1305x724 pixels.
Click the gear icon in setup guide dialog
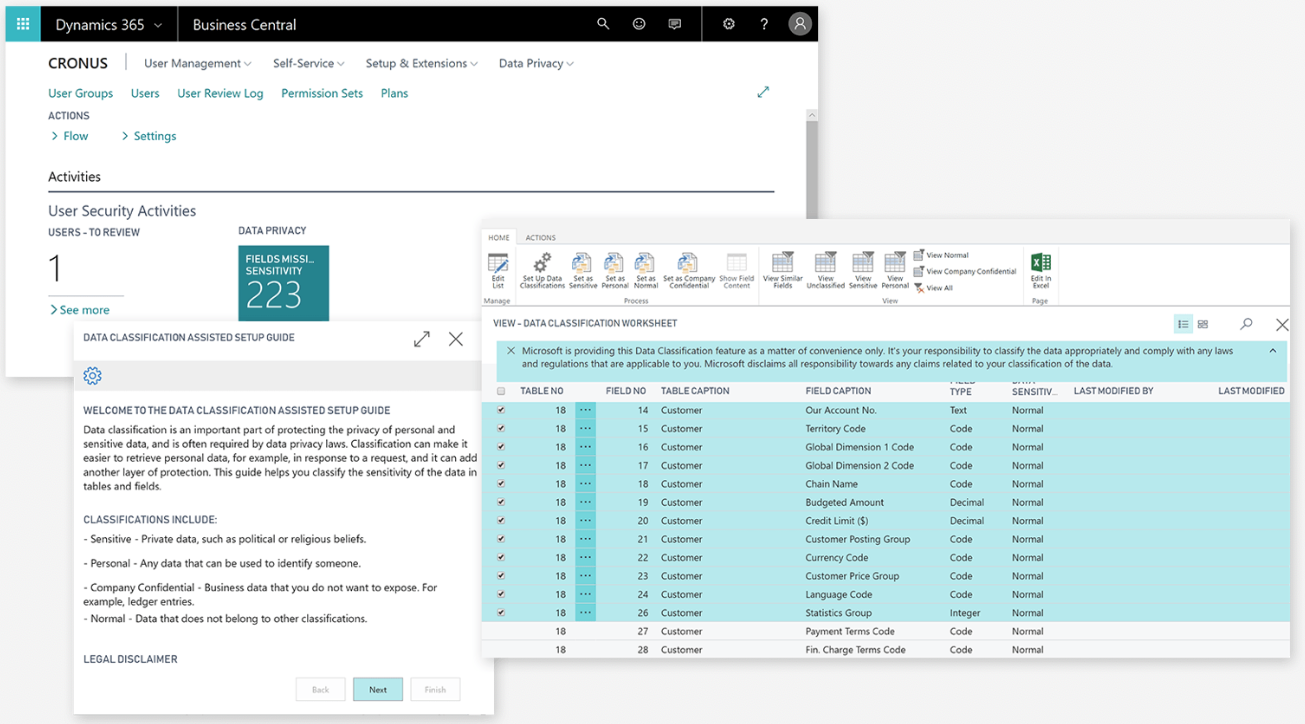point(93,376)
